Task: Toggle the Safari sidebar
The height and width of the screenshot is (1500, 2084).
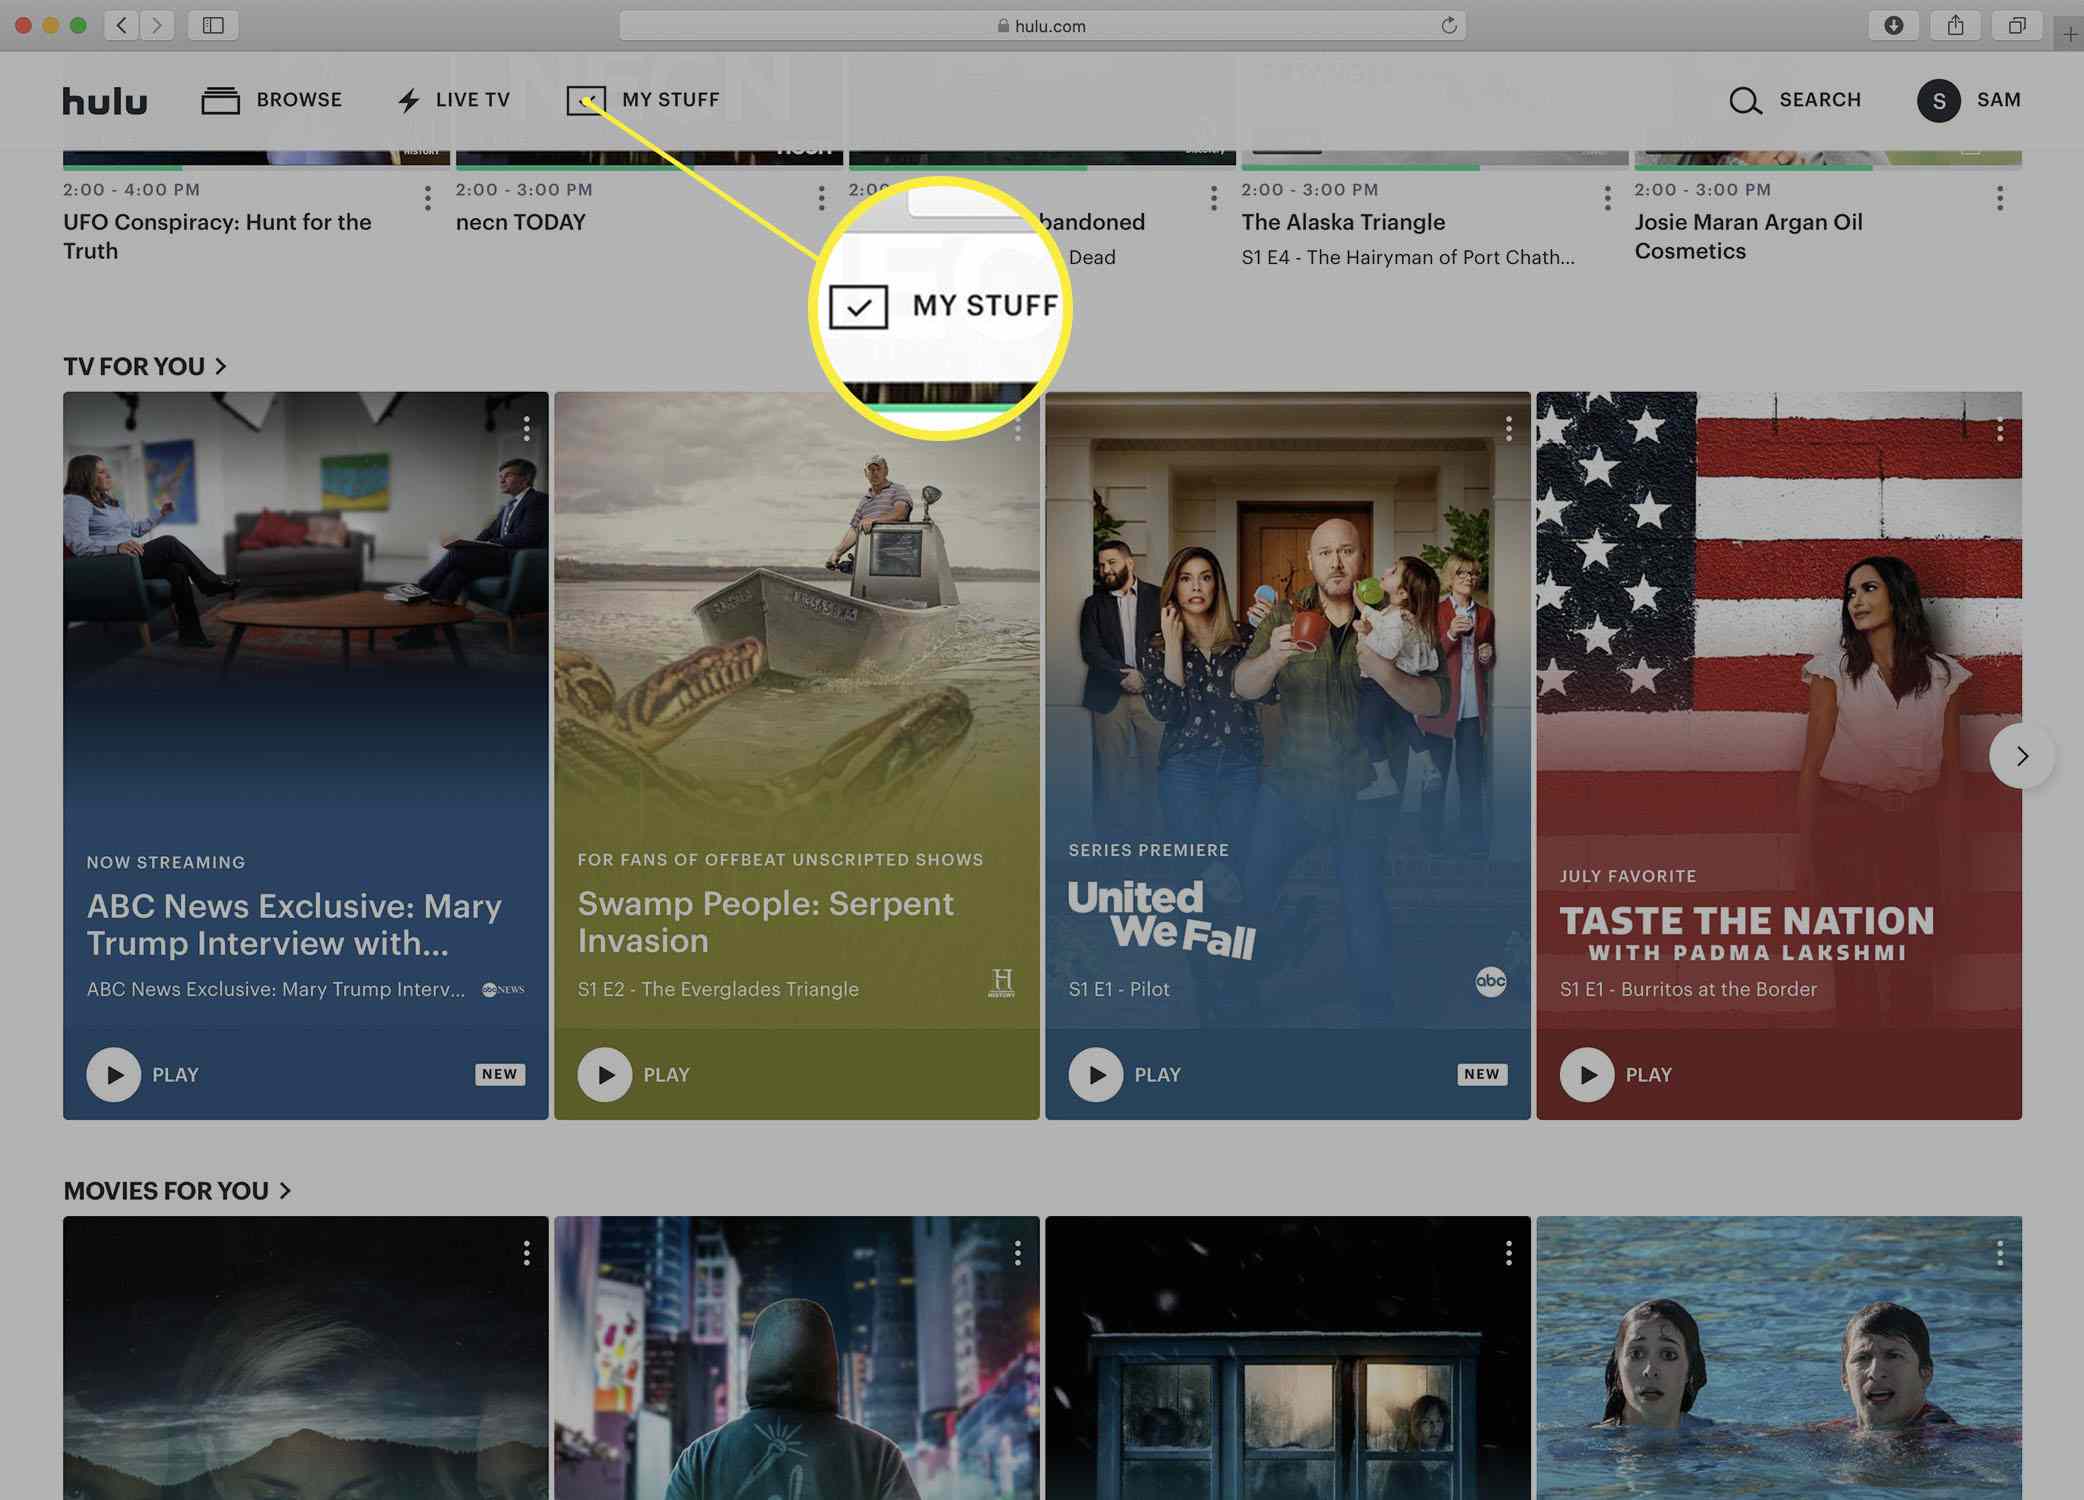Action: (213, 25)
